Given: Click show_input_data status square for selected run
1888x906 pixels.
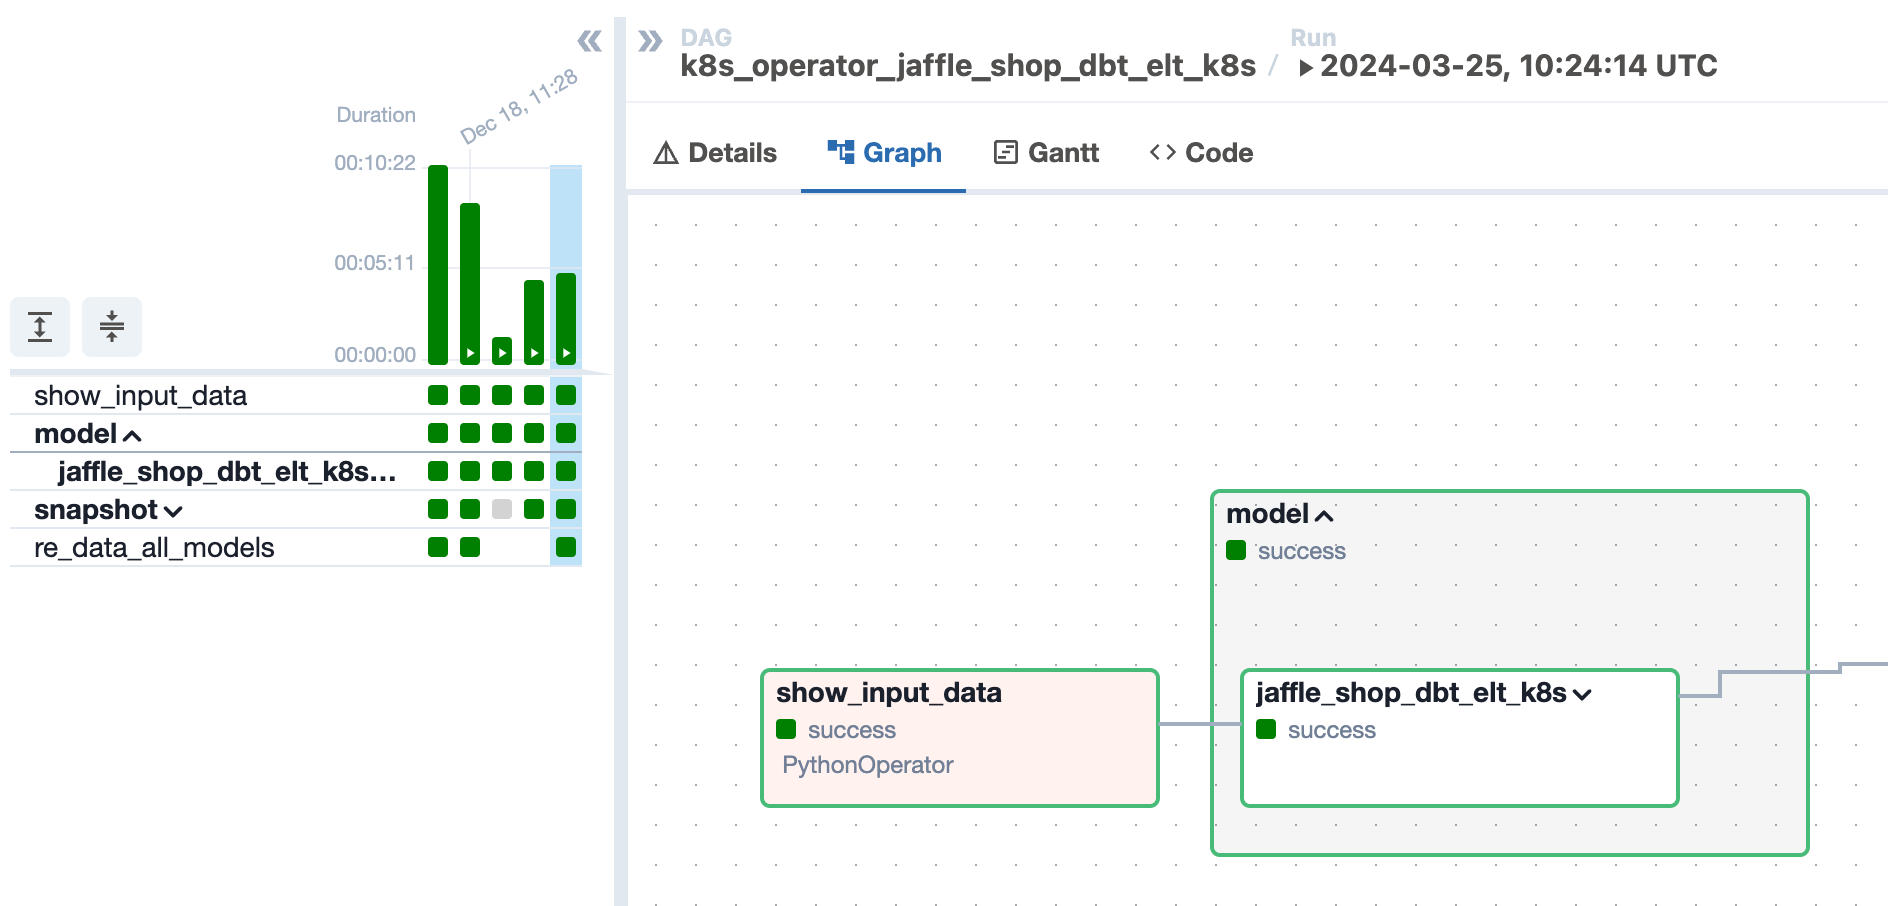Looking at the screenshot, I should pos(566,395).
